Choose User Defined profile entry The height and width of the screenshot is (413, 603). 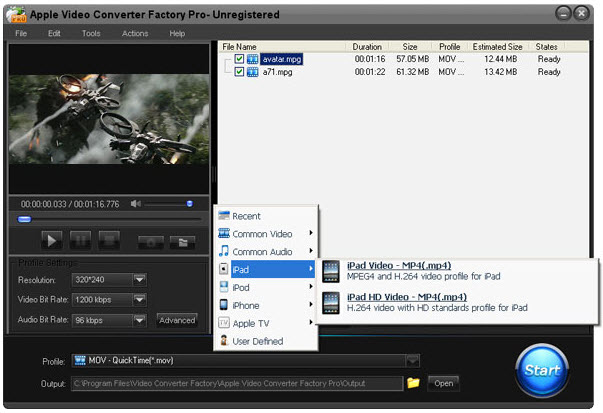click(x=258, y=341)
